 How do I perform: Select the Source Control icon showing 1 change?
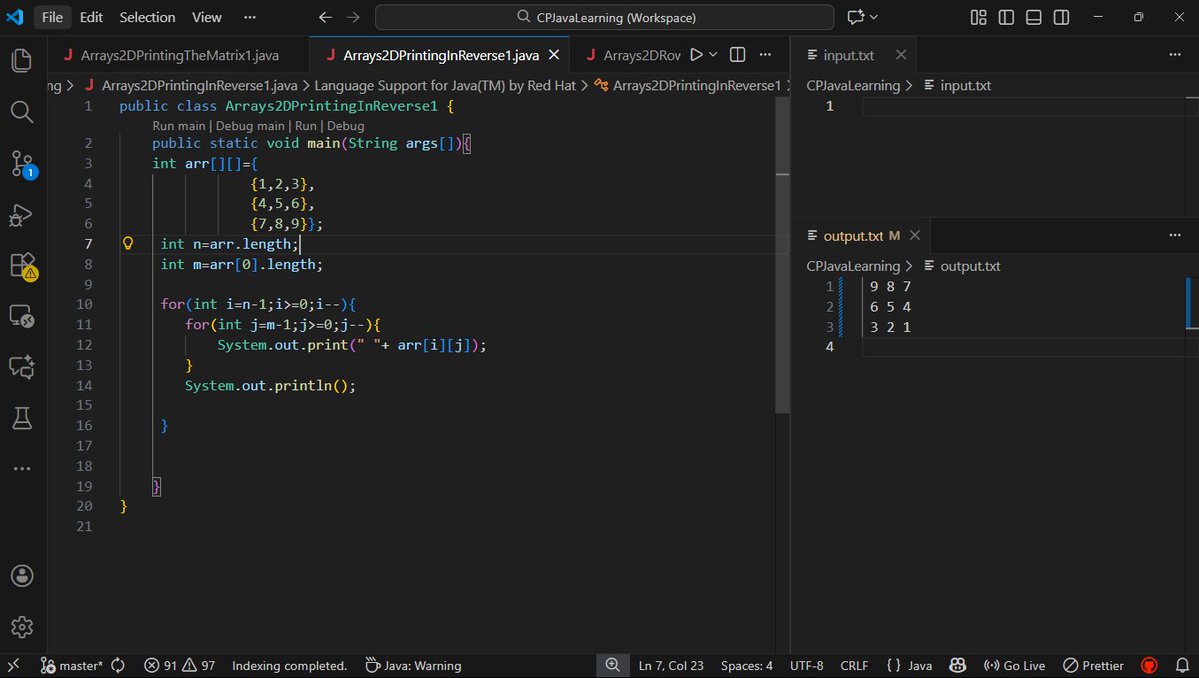point(22,163)
